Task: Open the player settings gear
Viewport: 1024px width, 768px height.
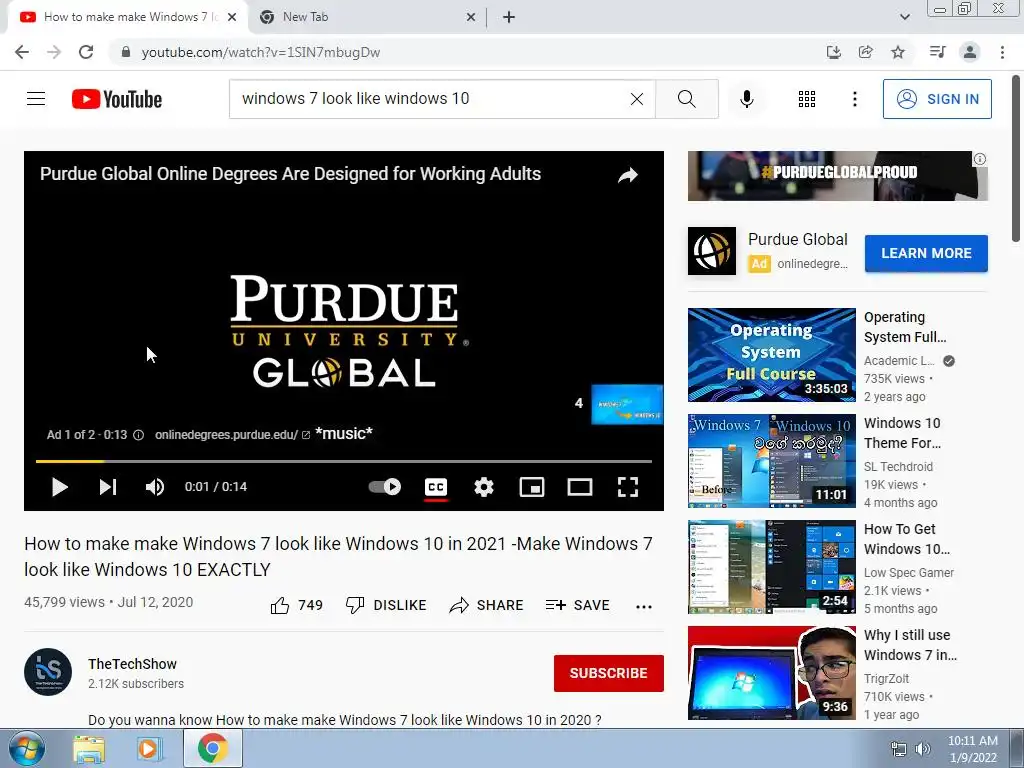Action: pos(484,487)
